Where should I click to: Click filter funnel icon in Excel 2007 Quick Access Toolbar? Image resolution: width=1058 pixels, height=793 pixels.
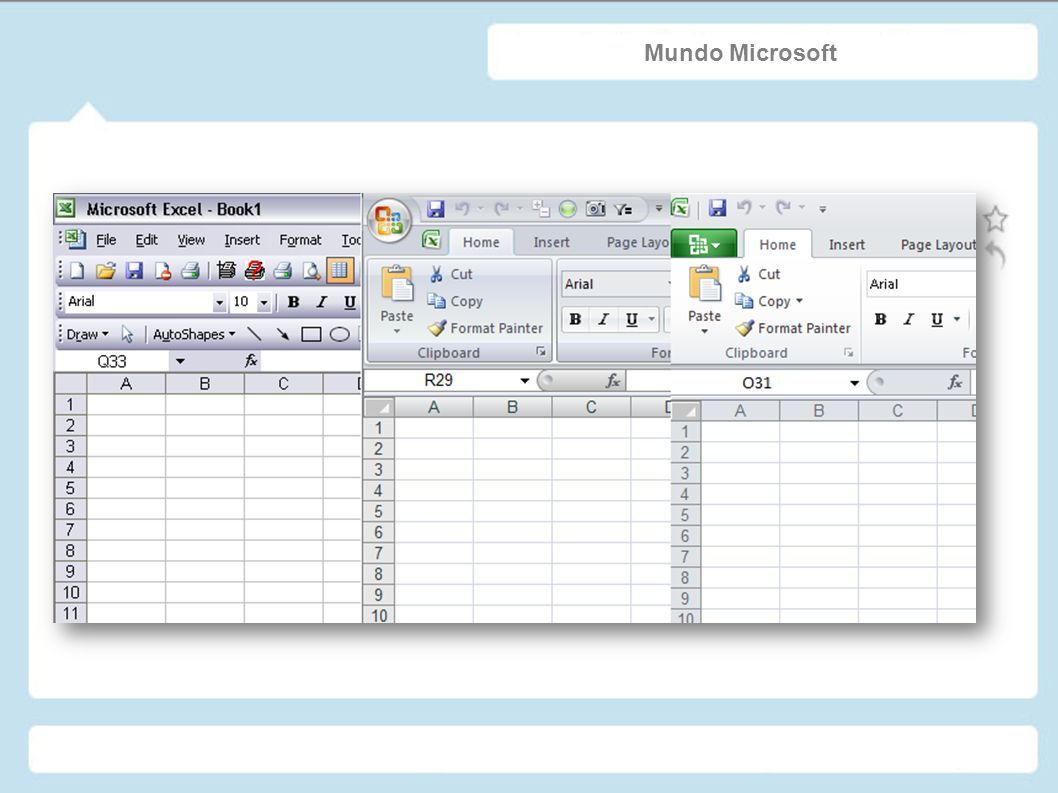[x=623, y=209]
